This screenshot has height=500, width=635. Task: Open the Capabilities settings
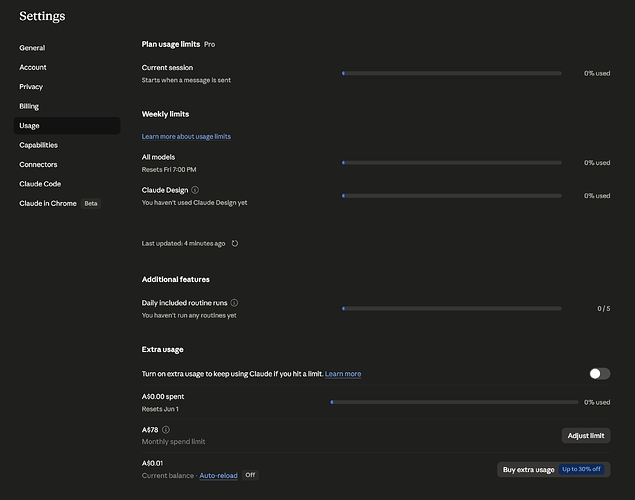point(38,145)
